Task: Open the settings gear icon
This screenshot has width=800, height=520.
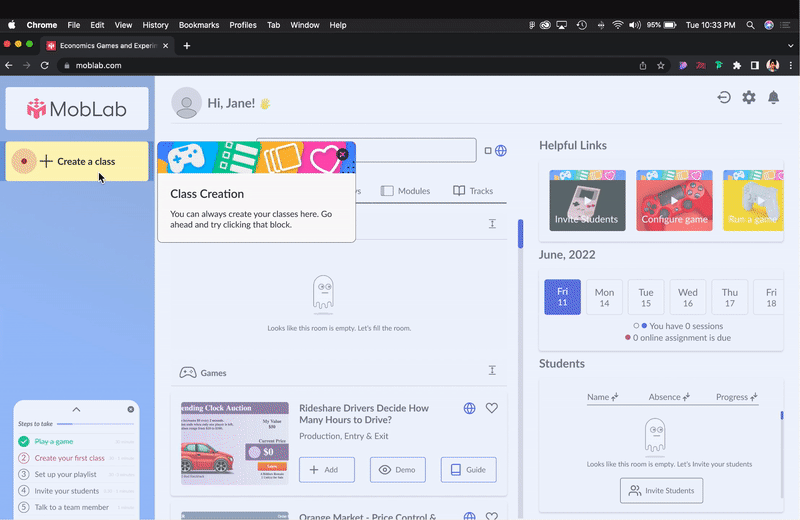Action: pos(748,97)
